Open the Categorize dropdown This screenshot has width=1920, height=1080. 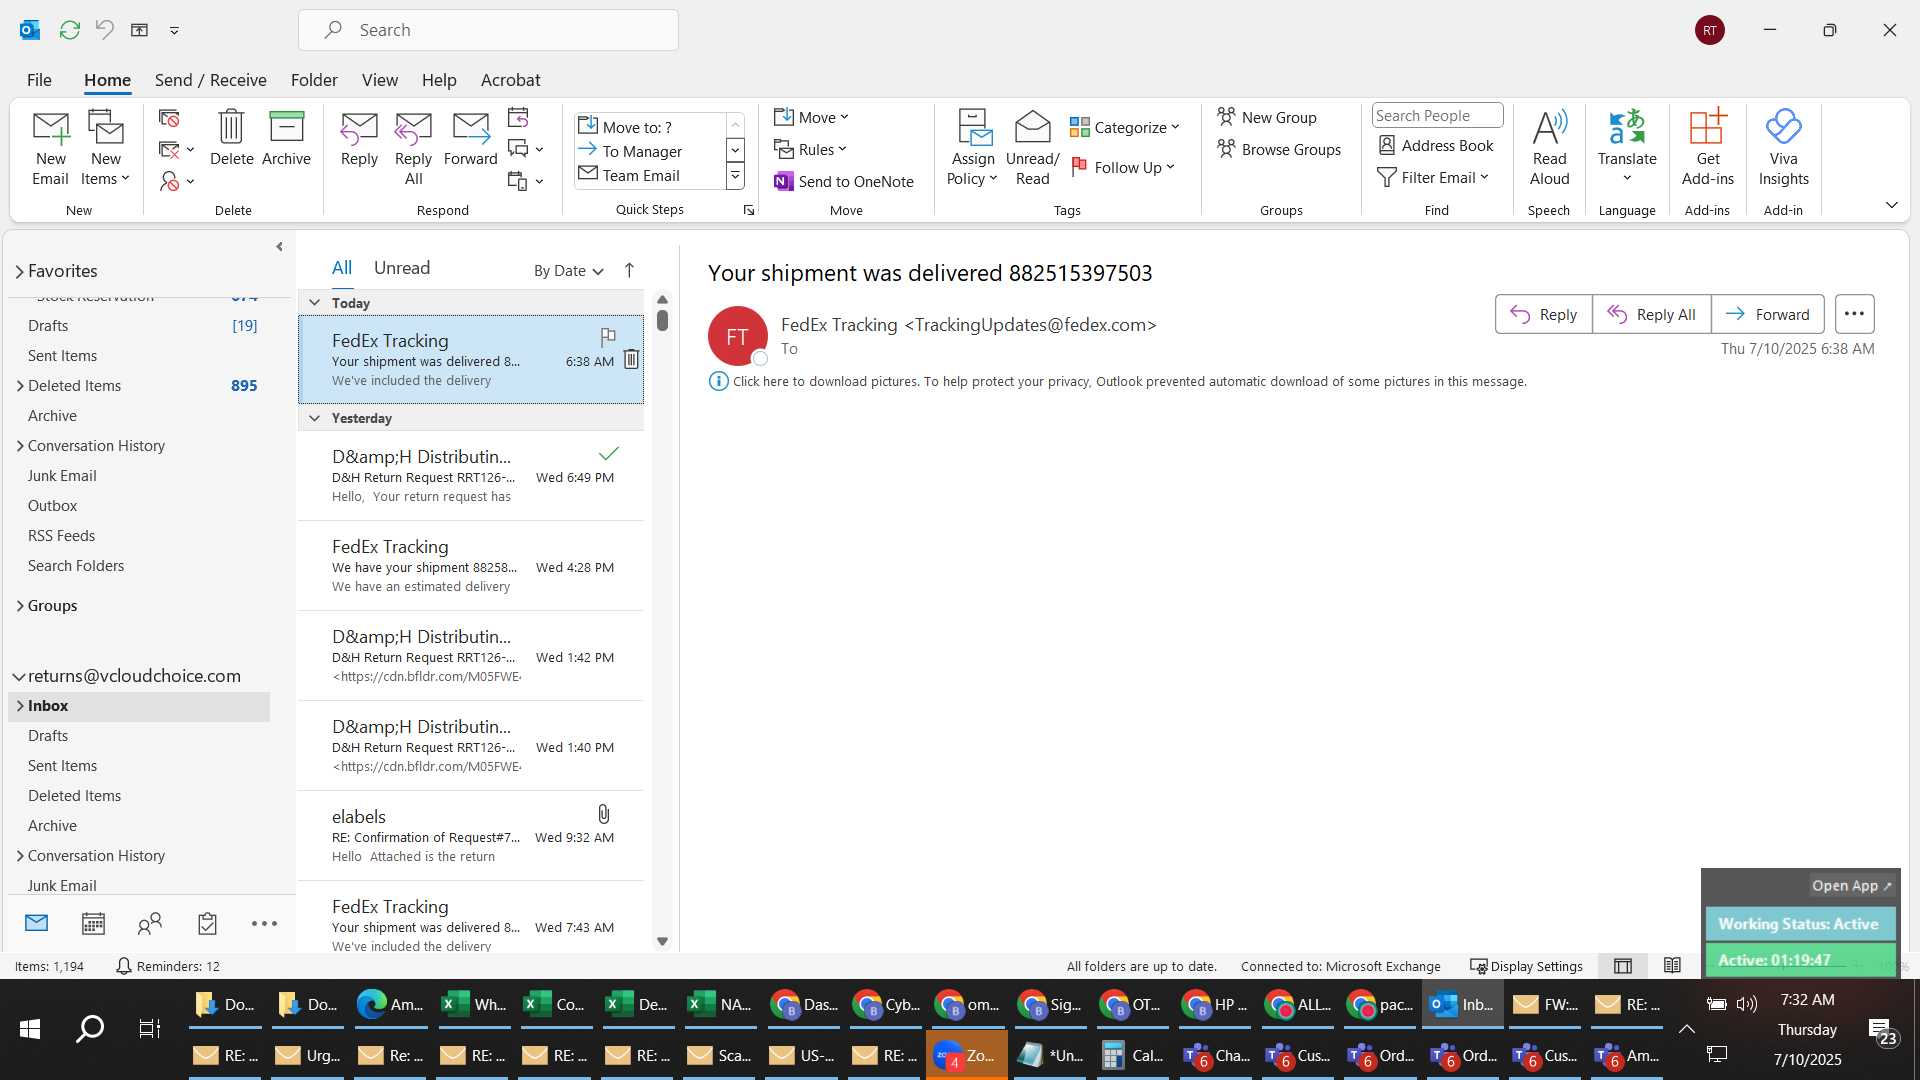click(x=1125, y=127)
